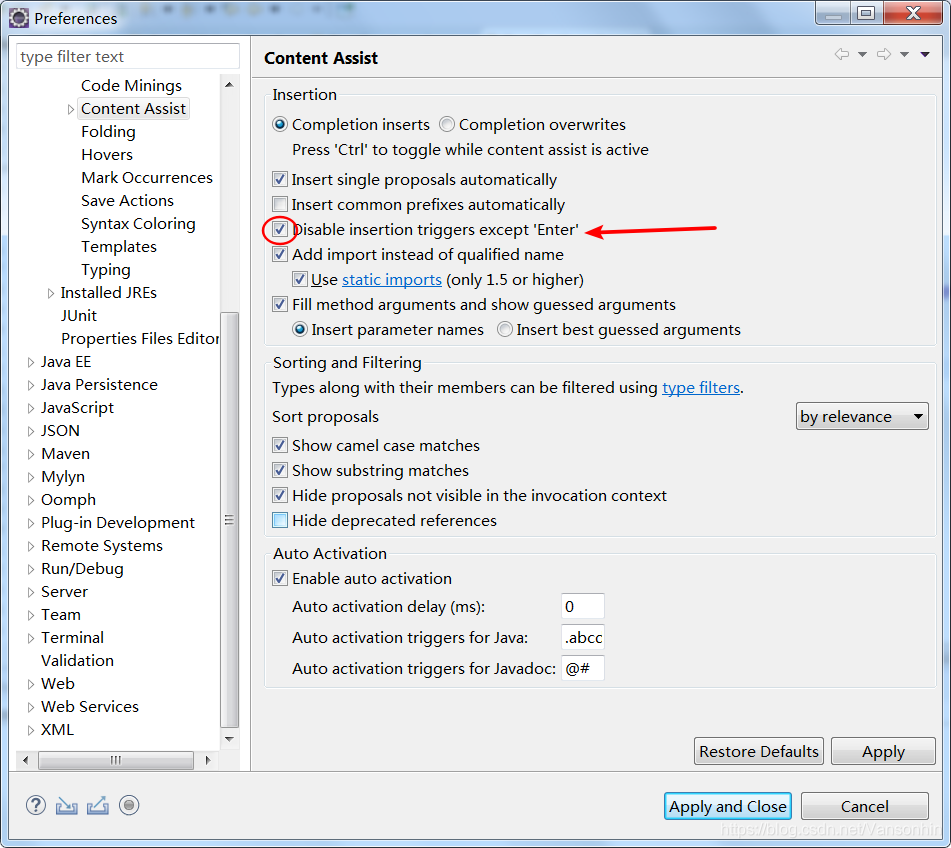Confirm with Apply and Close
This screenshot has height=848, width=951.
coord(728,806)
